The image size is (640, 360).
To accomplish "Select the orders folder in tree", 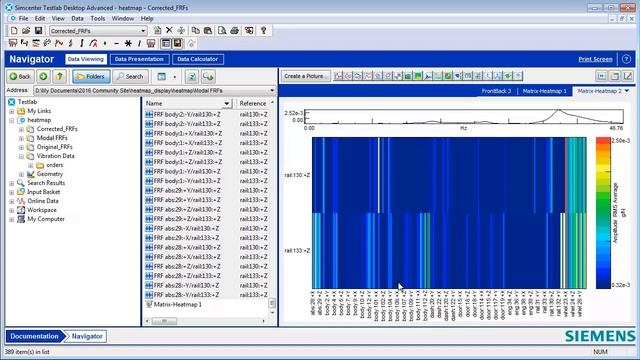I will click(55, 165).
